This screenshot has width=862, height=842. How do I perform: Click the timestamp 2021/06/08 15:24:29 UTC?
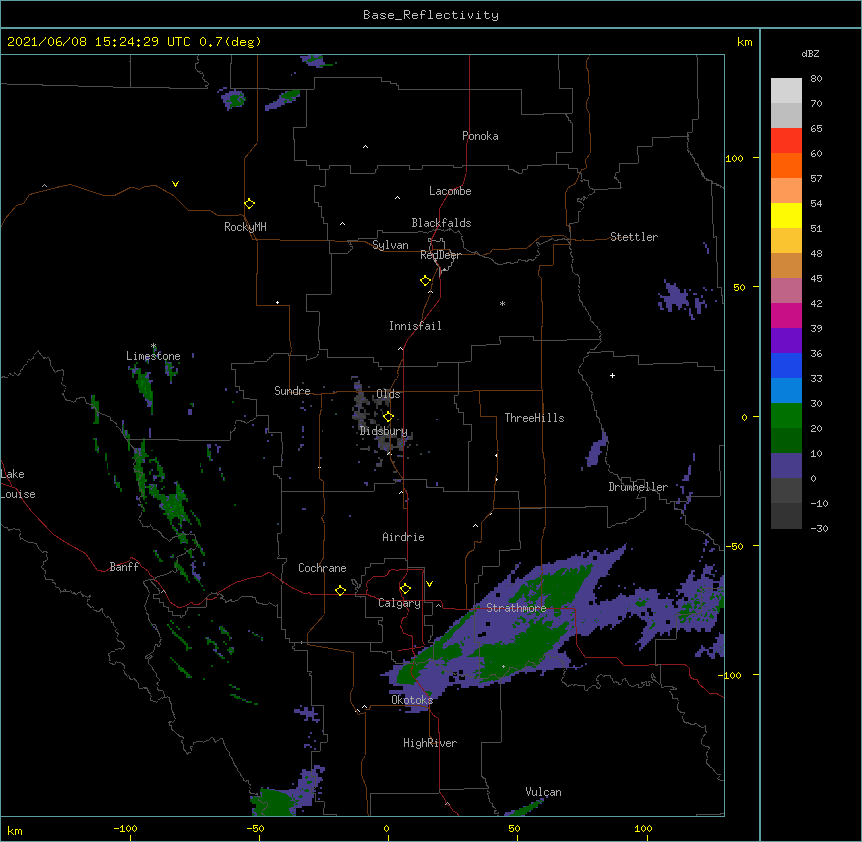coord(99,42)
